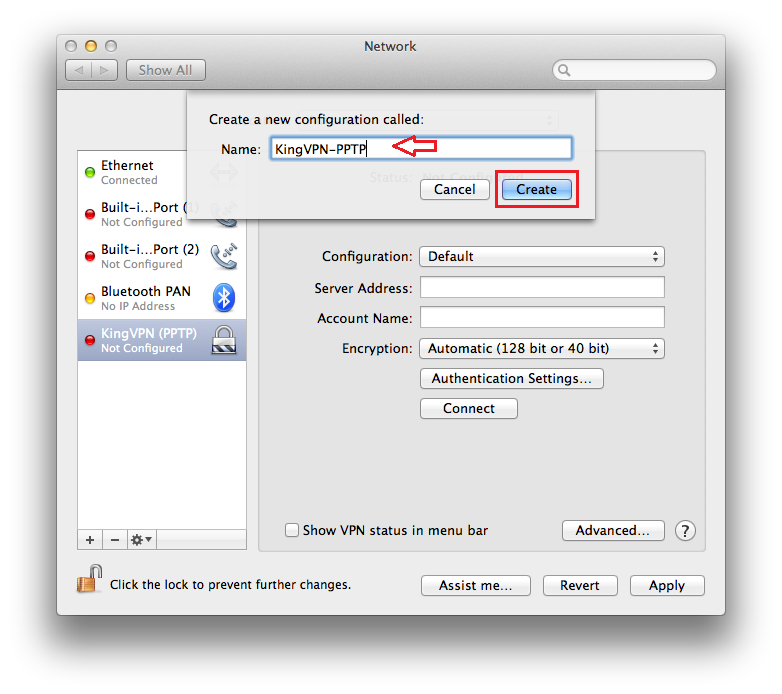
Task: Click the green Ethernet status dot
Action: [90, 173]
